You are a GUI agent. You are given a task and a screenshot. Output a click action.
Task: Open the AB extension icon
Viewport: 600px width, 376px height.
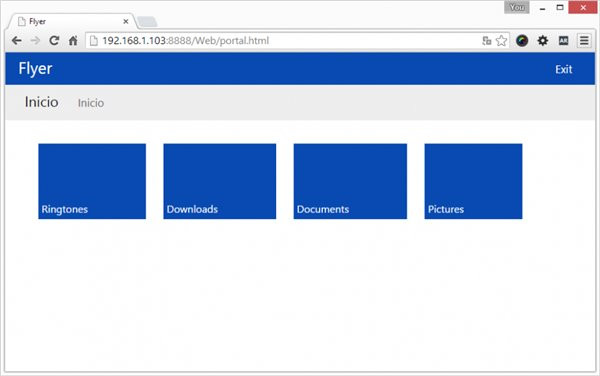563,41
